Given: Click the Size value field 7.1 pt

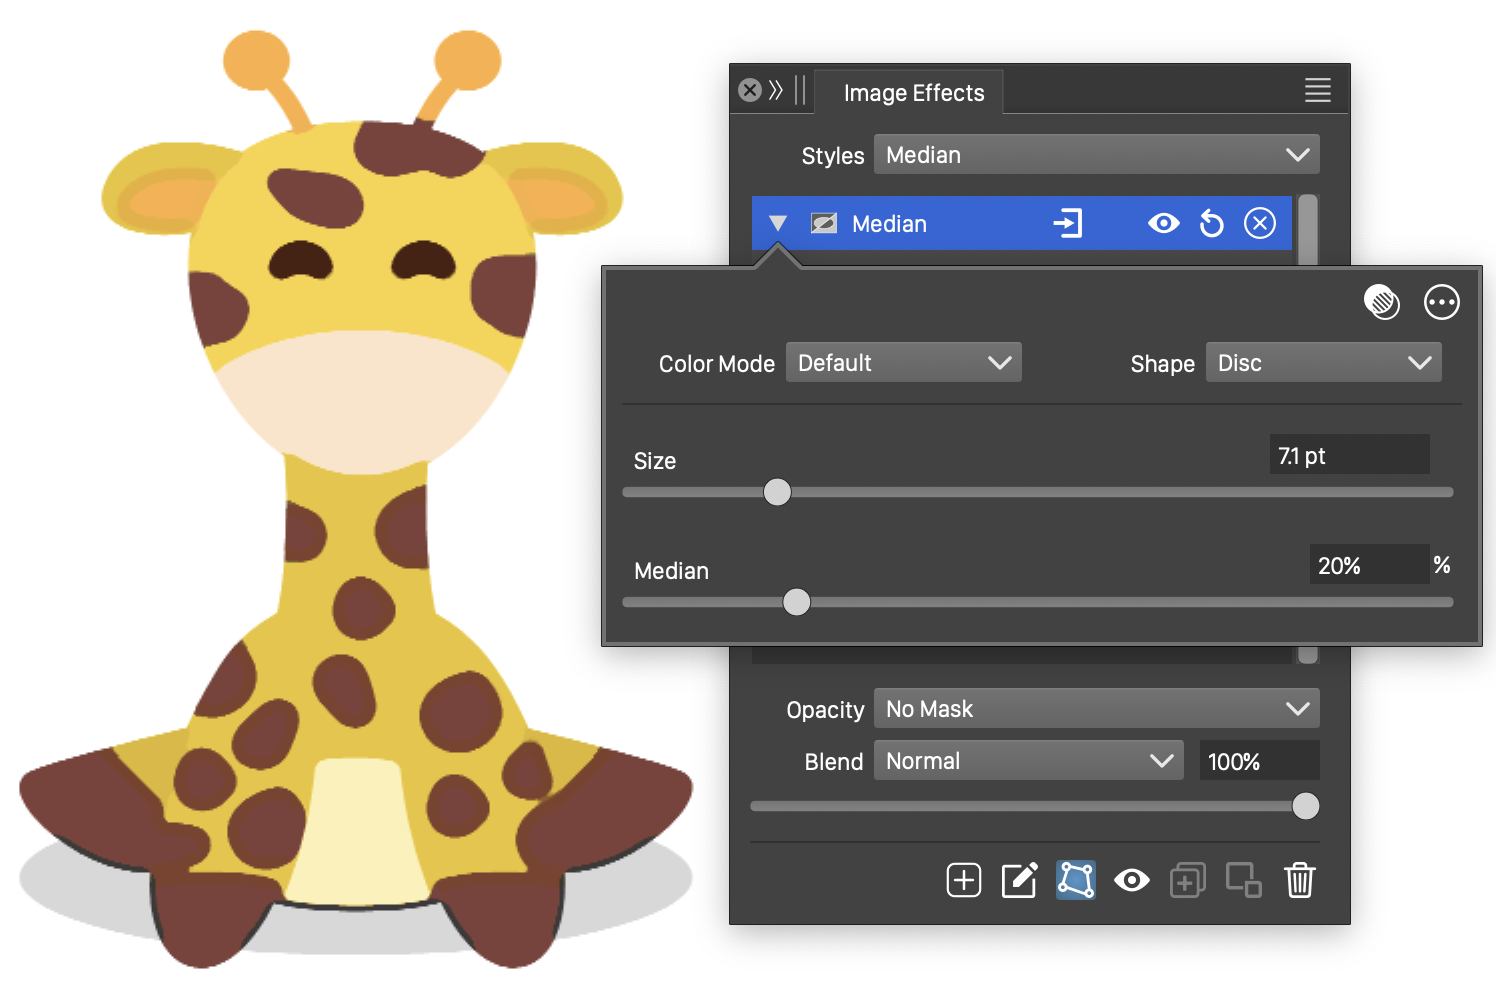Looking at the screenshot, I should pos(1347,456).
